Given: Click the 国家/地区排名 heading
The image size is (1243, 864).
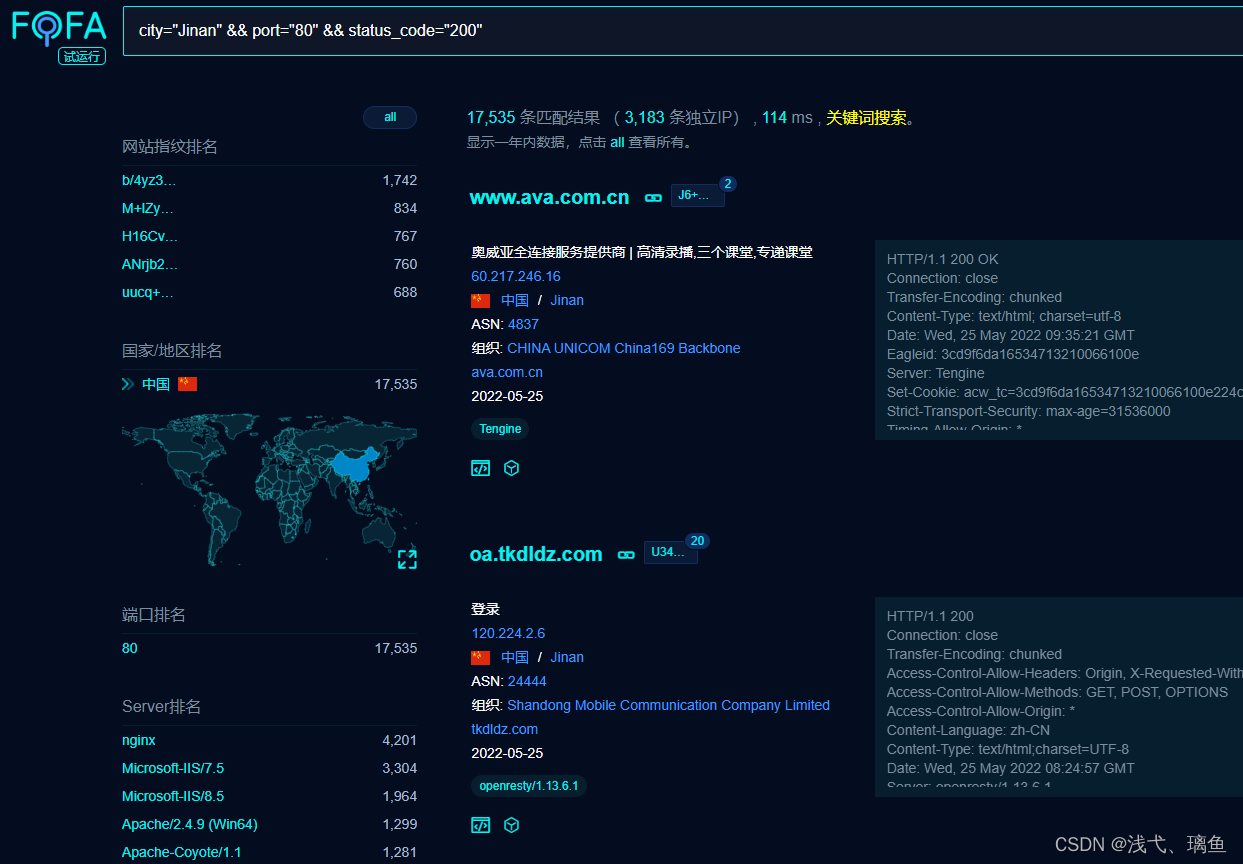Looking at the screenshot, I should (172, 351).
